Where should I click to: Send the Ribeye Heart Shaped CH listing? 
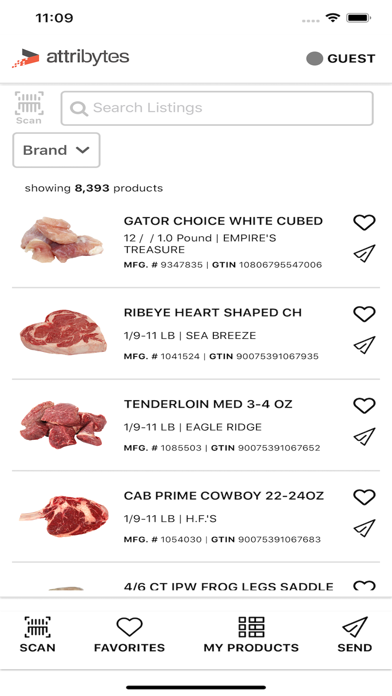(x=364, y=345)
